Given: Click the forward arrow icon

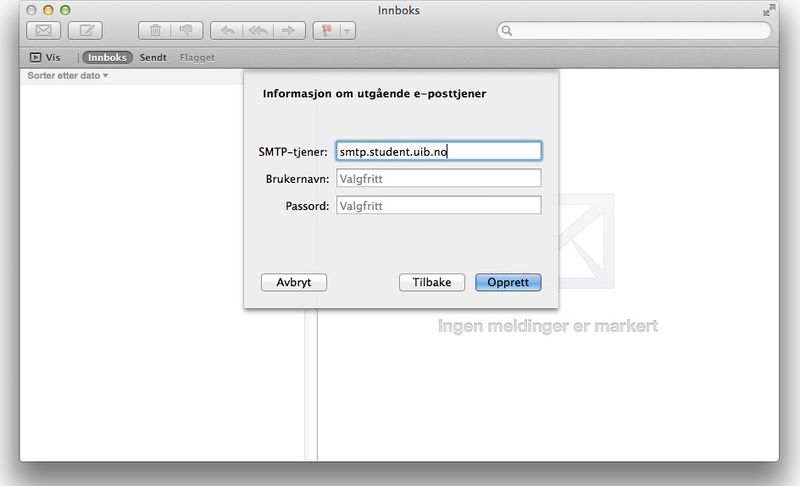Looking at the screenshot, I should (x=288, y=31).
